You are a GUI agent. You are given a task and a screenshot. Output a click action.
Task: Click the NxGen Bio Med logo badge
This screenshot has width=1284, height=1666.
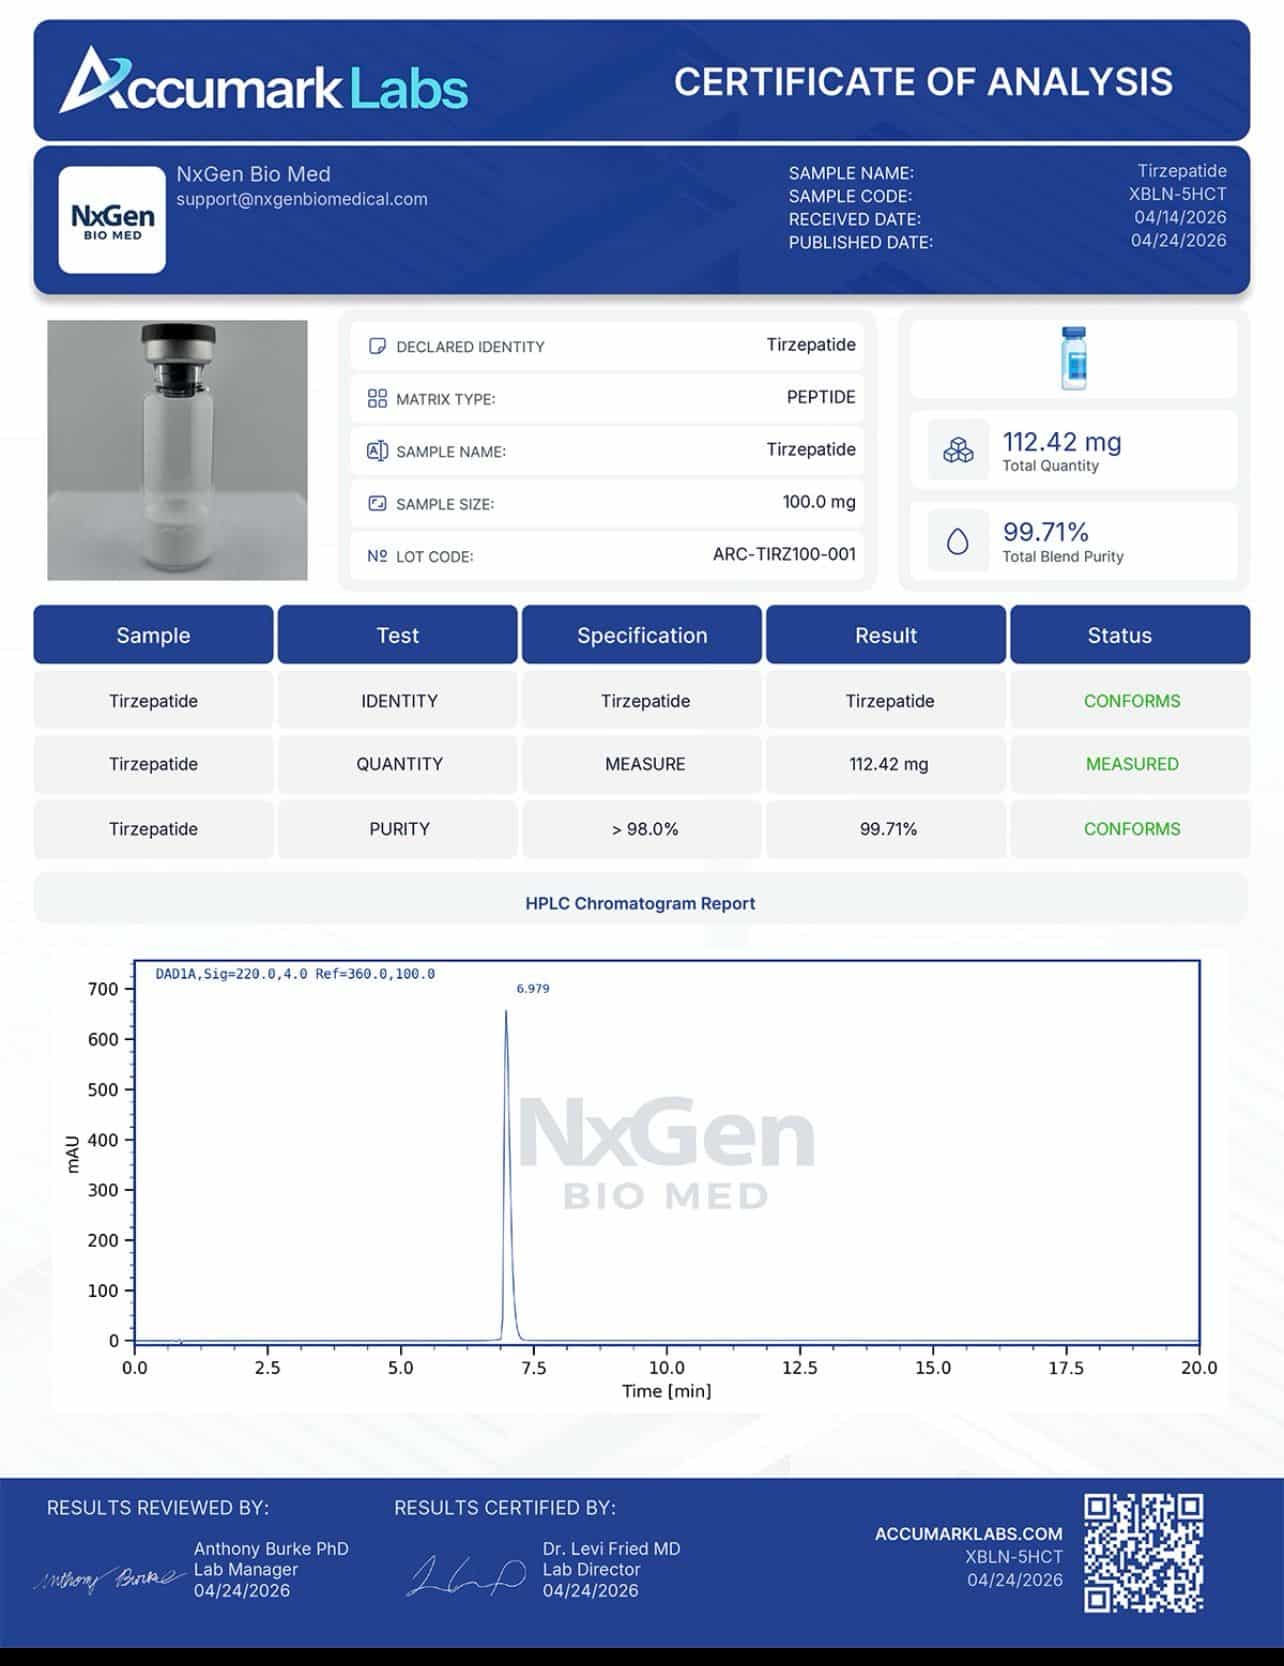point(112,220)
